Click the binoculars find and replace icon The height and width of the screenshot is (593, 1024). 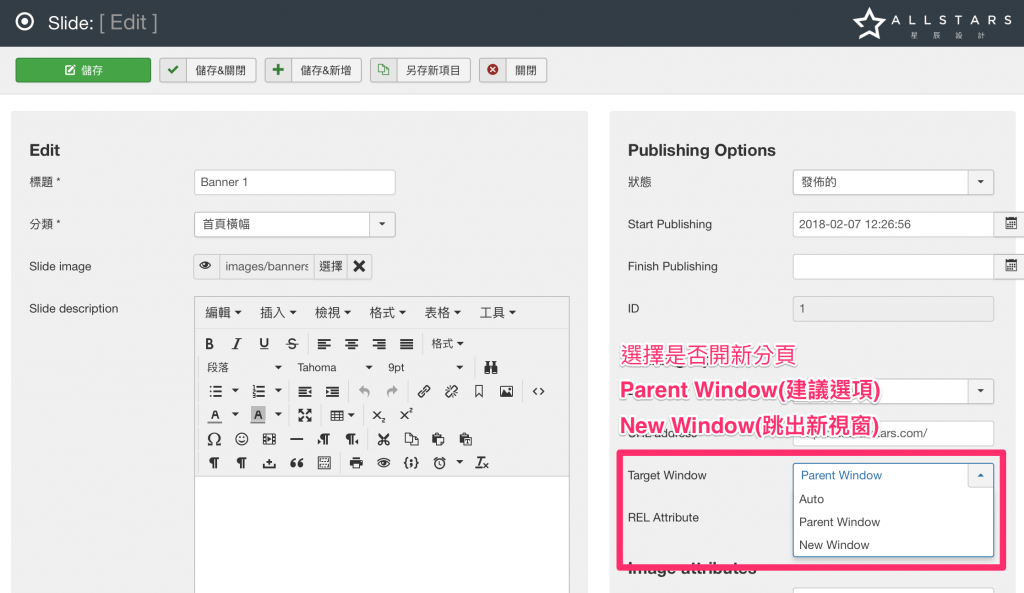coord(491,367)
